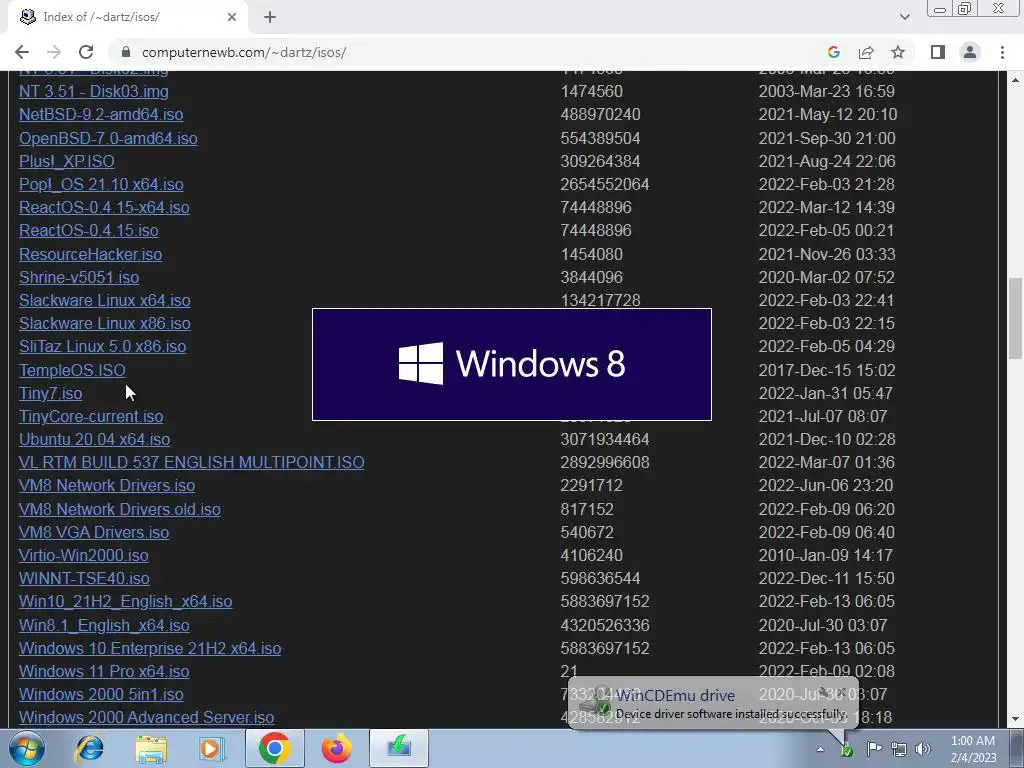Viewport: 1024px width, 768px height.
Task: Open VM8 Network Drivers.old.iso link
Action: [x=120, y=509]
